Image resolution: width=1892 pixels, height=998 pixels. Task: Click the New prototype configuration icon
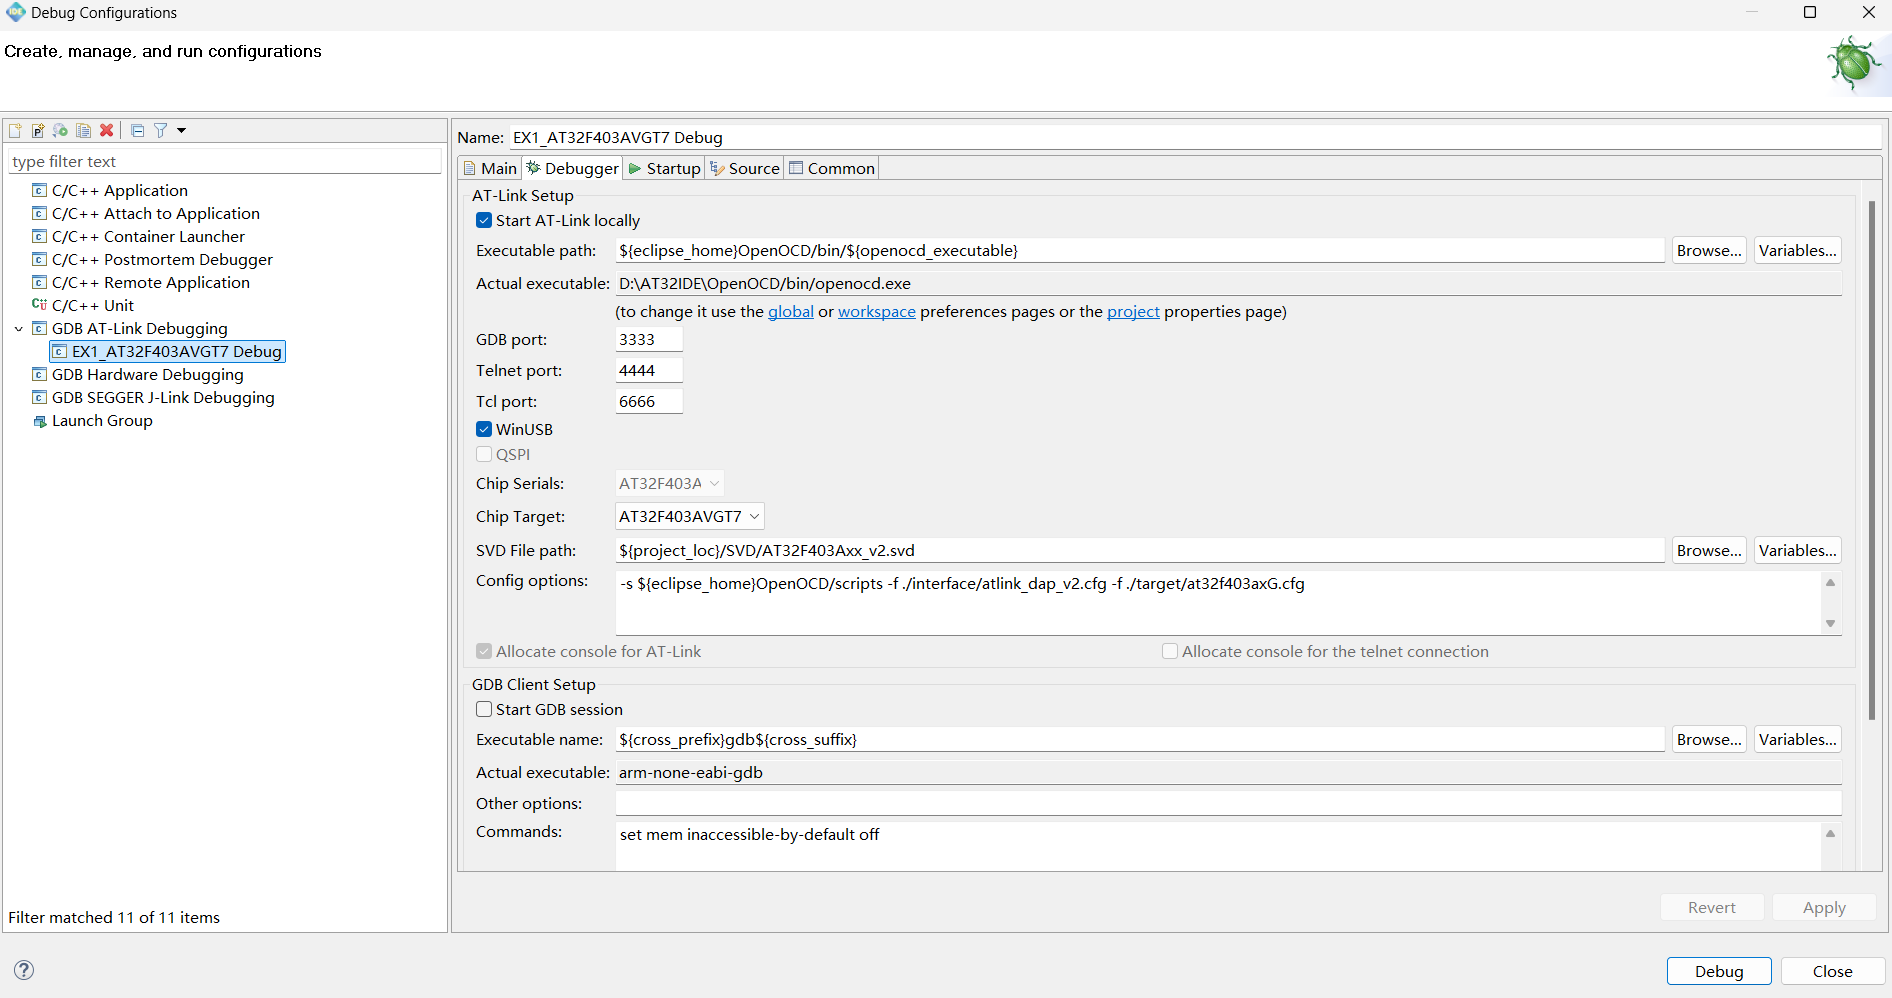click(38, 131)
